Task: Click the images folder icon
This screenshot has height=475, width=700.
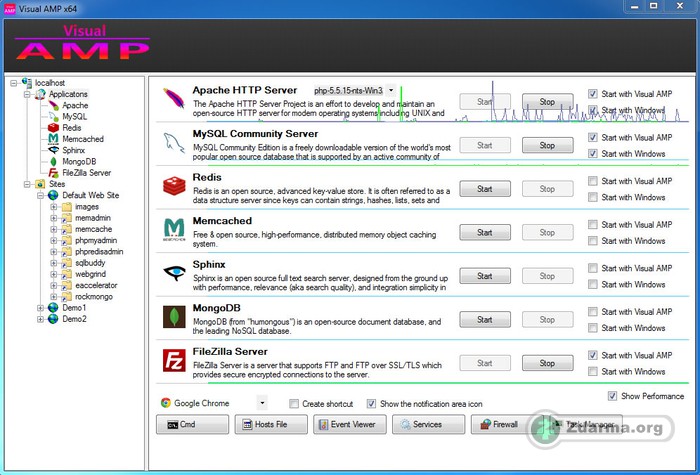Action: coord(67,207)
